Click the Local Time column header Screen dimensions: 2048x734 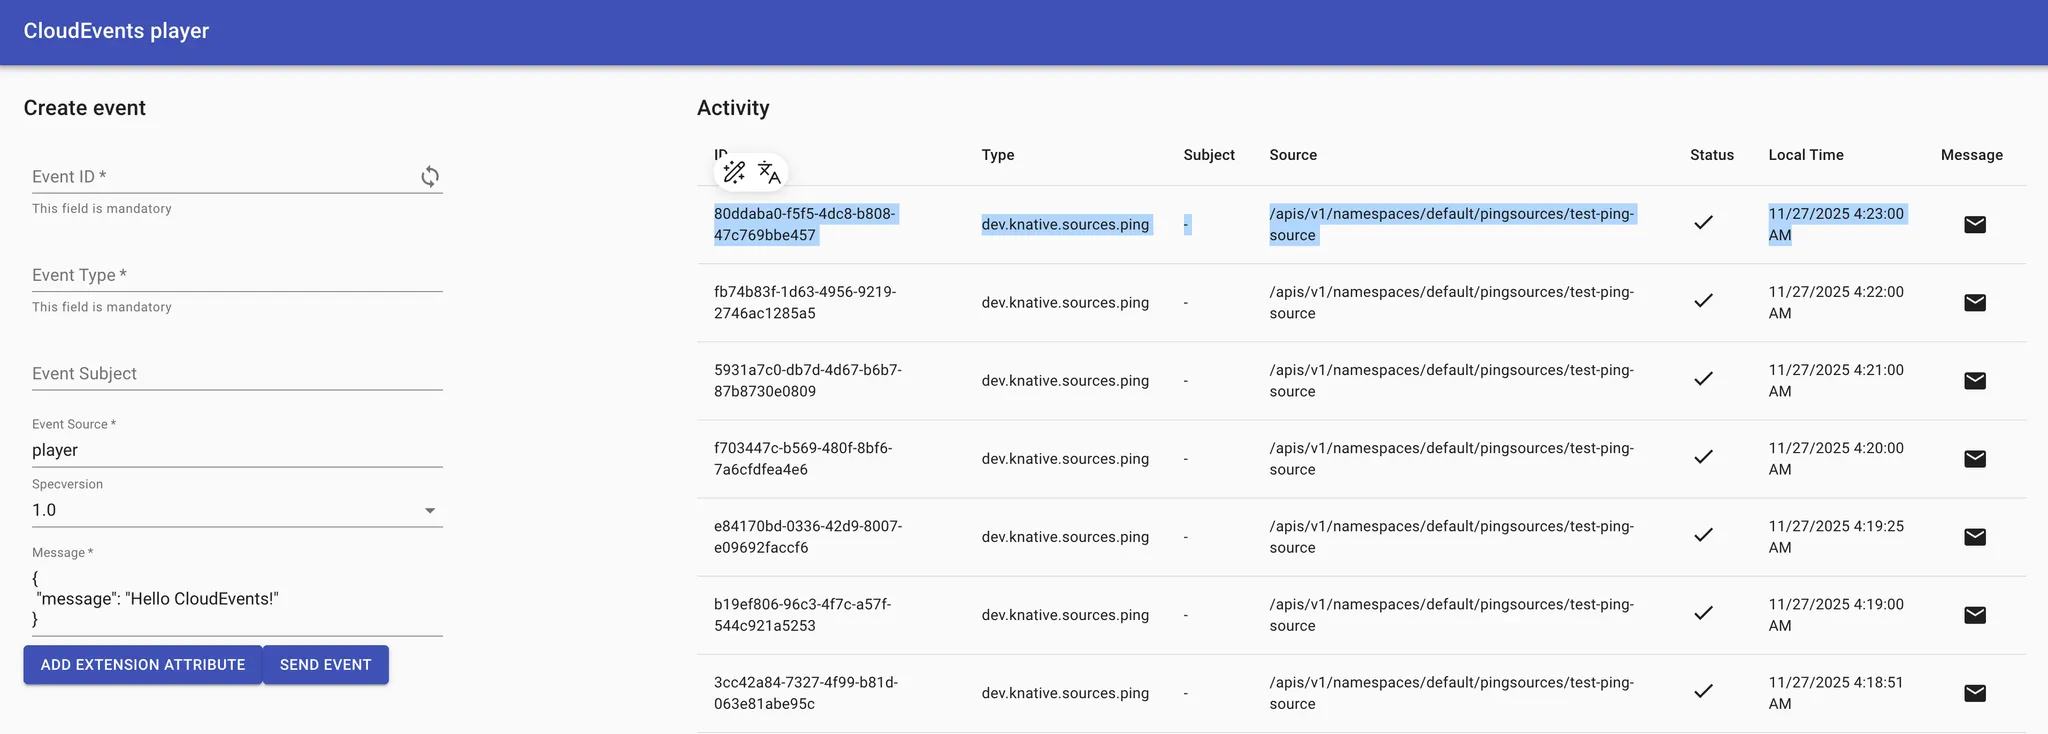(x=1805, y=155)
